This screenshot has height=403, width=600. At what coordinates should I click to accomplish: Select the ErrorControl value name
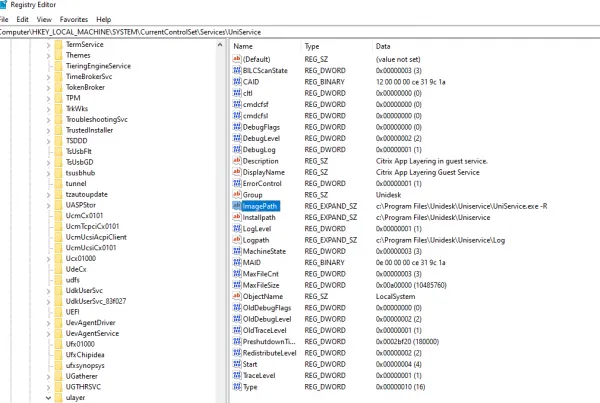(262, 183)
